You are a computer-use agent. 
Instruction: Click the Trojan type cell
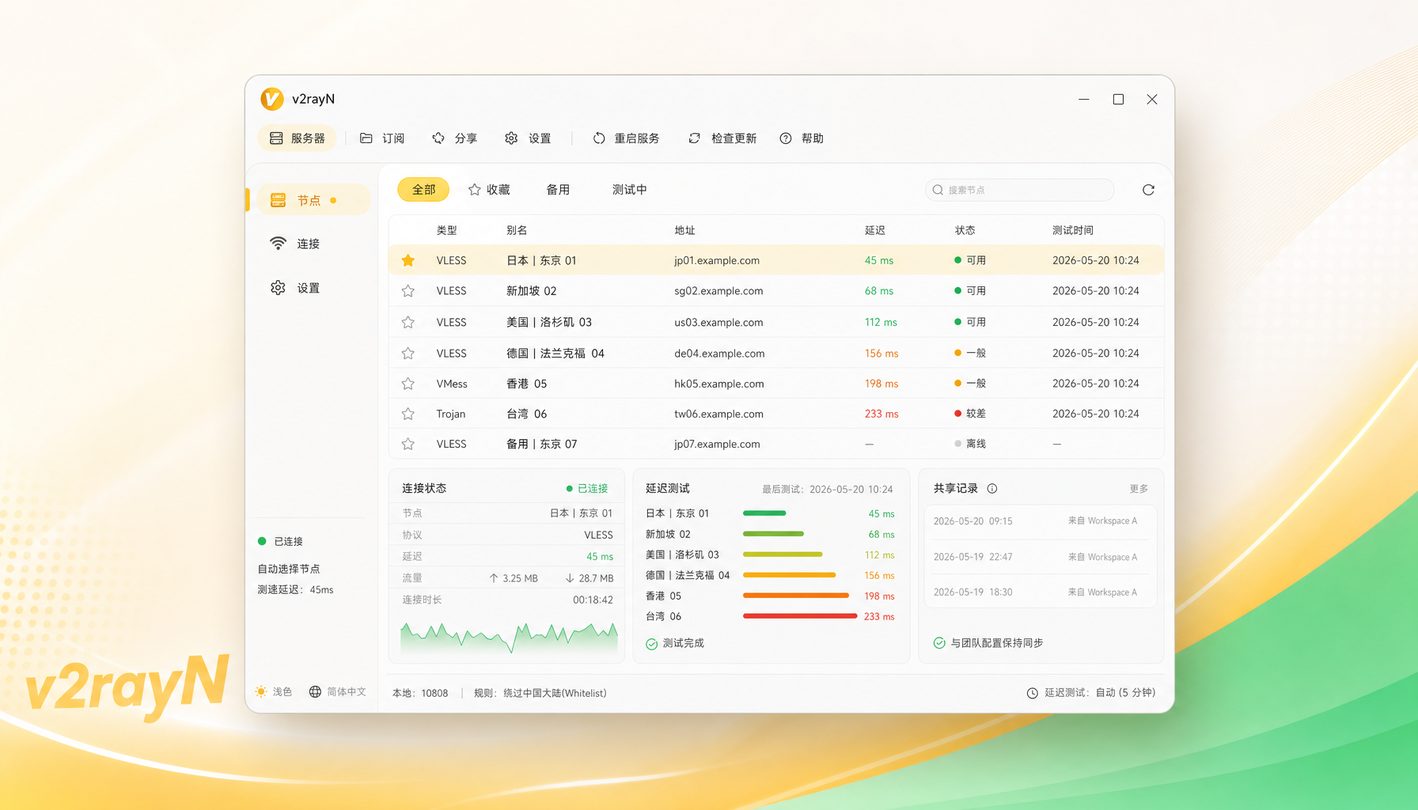[x=451, y=414]
